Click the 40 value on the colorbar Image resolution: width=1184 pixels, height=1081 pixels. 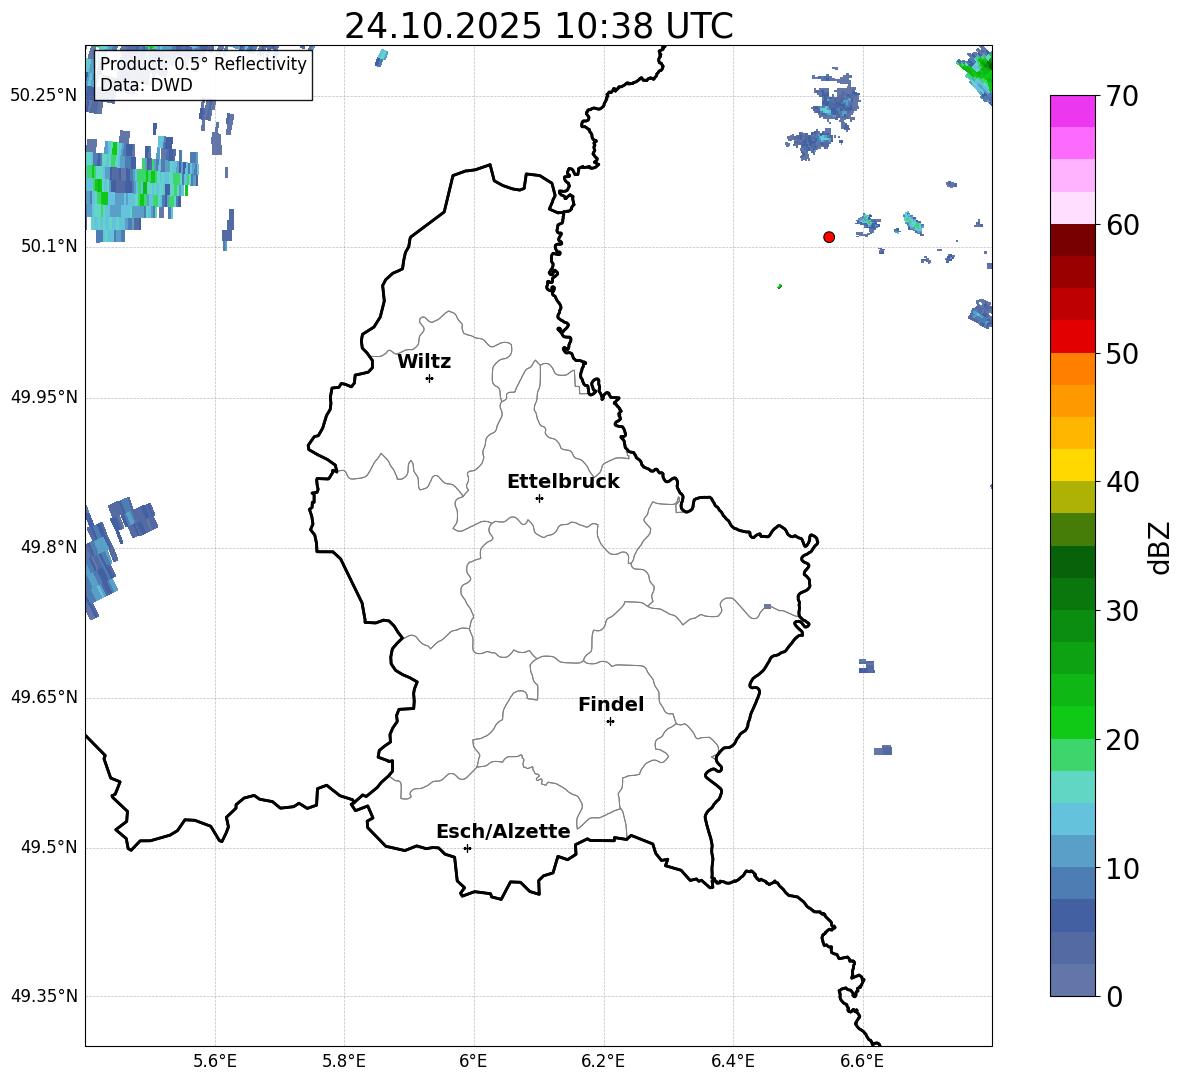point(1122,482)
